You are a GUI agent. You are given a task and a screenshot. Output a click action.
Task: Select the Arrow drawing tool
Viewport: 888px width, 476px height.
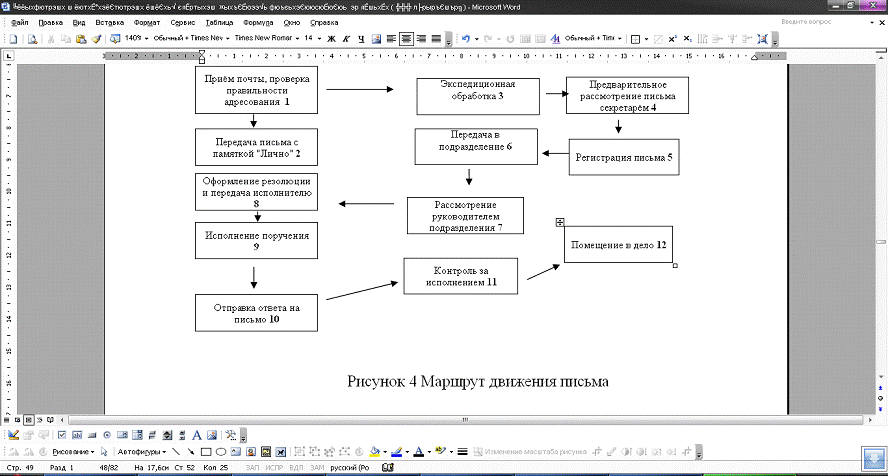(x=190, y=451)
